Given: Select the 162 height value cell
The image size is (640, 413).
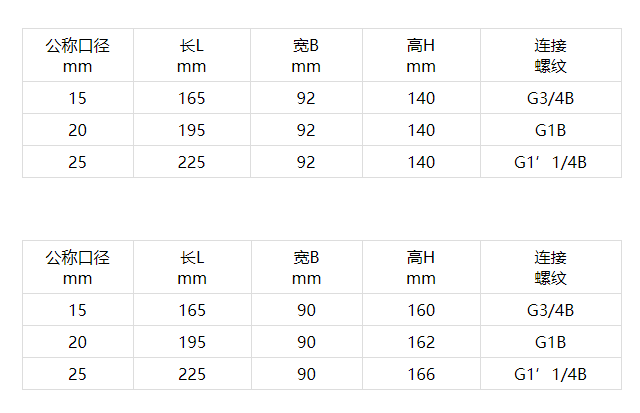Looking at the screenshot, I should [421, 342].
